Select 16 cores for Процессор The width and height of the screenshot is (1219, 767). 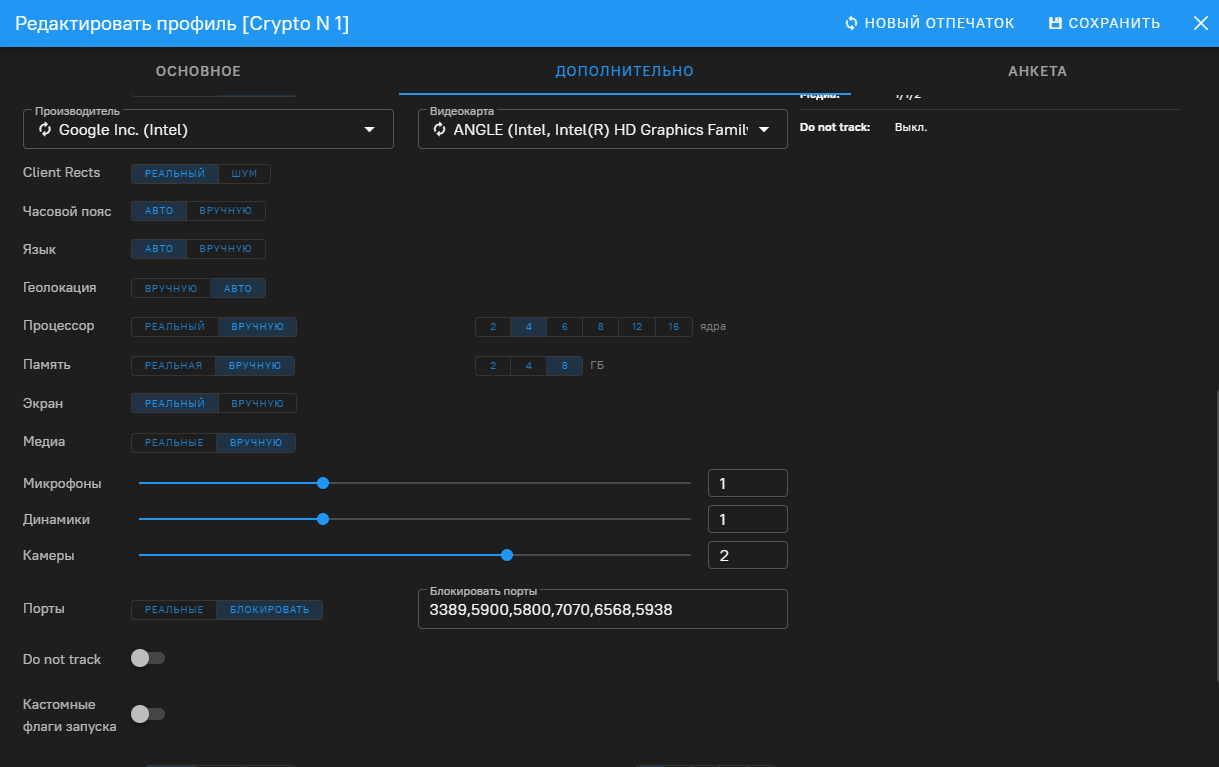pos(674,327)
